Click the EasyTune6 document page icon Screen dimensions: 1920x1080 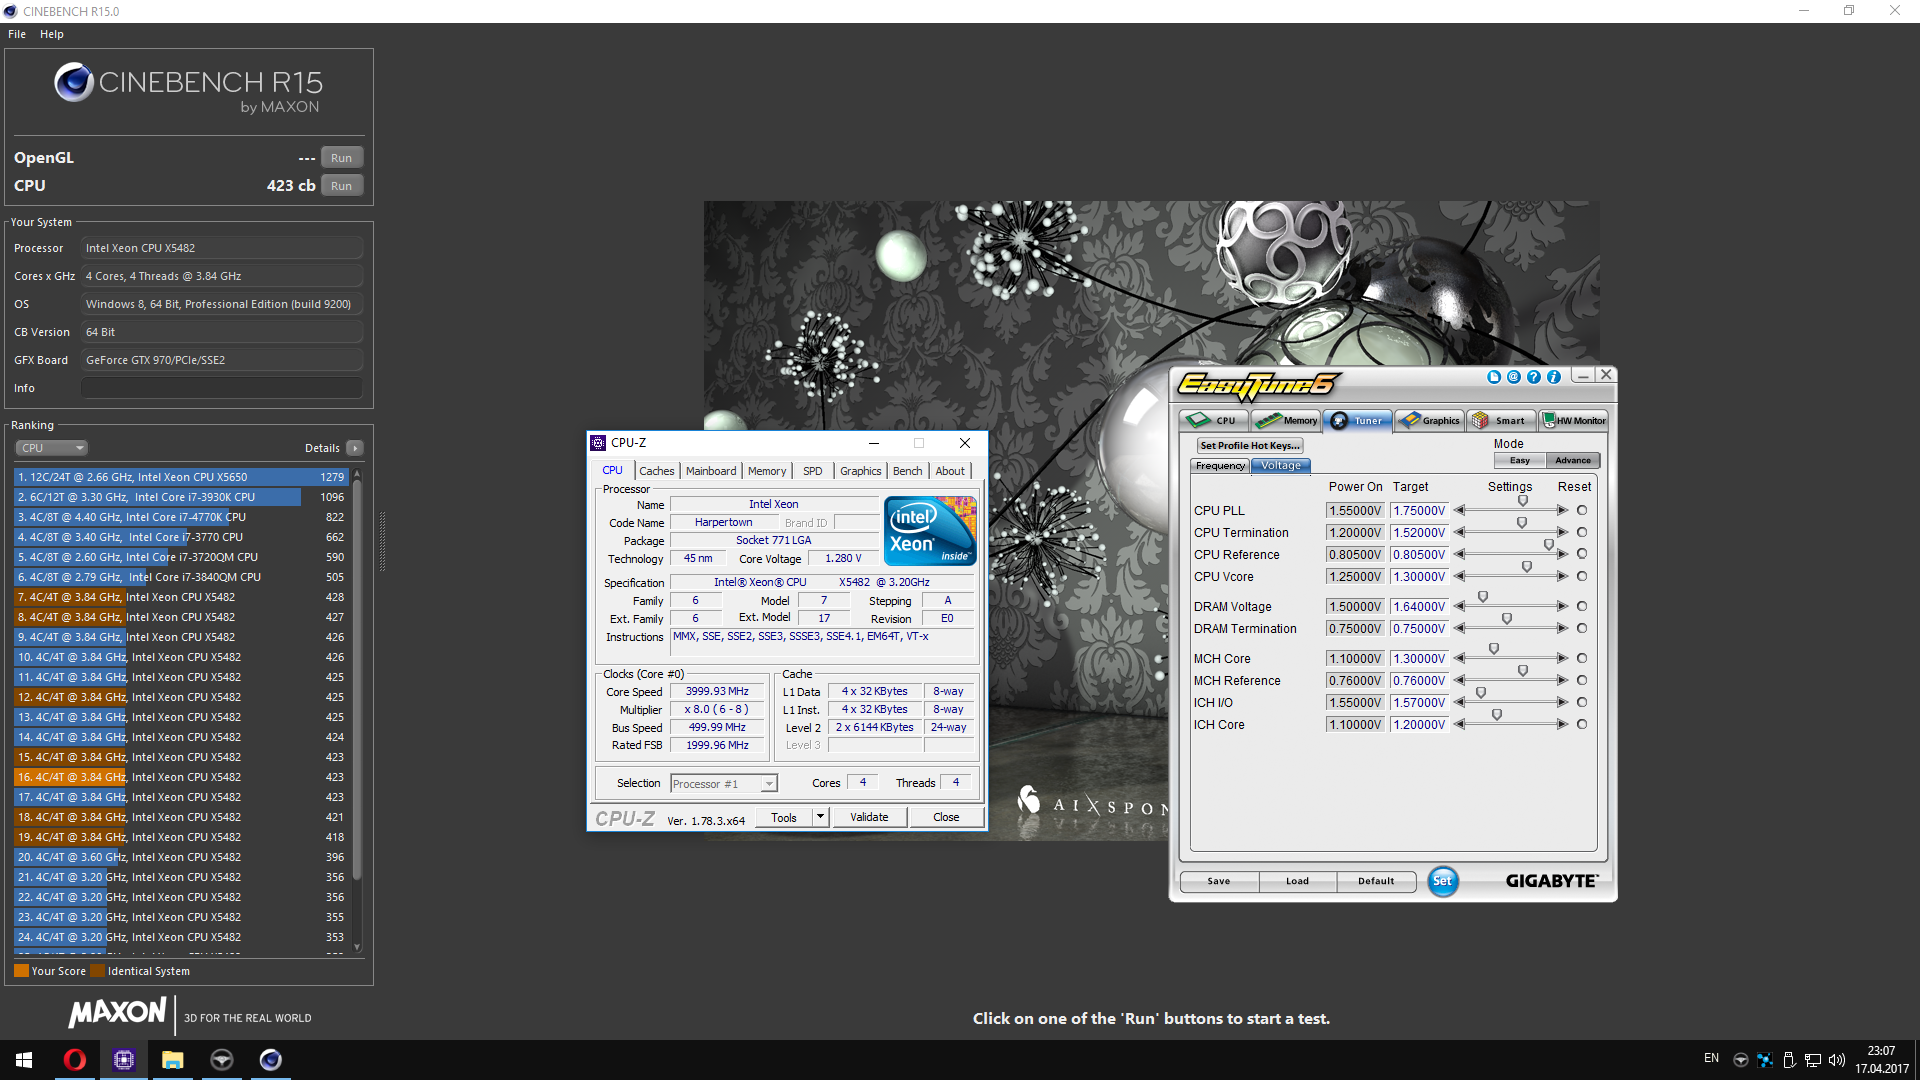point(1494,377)
